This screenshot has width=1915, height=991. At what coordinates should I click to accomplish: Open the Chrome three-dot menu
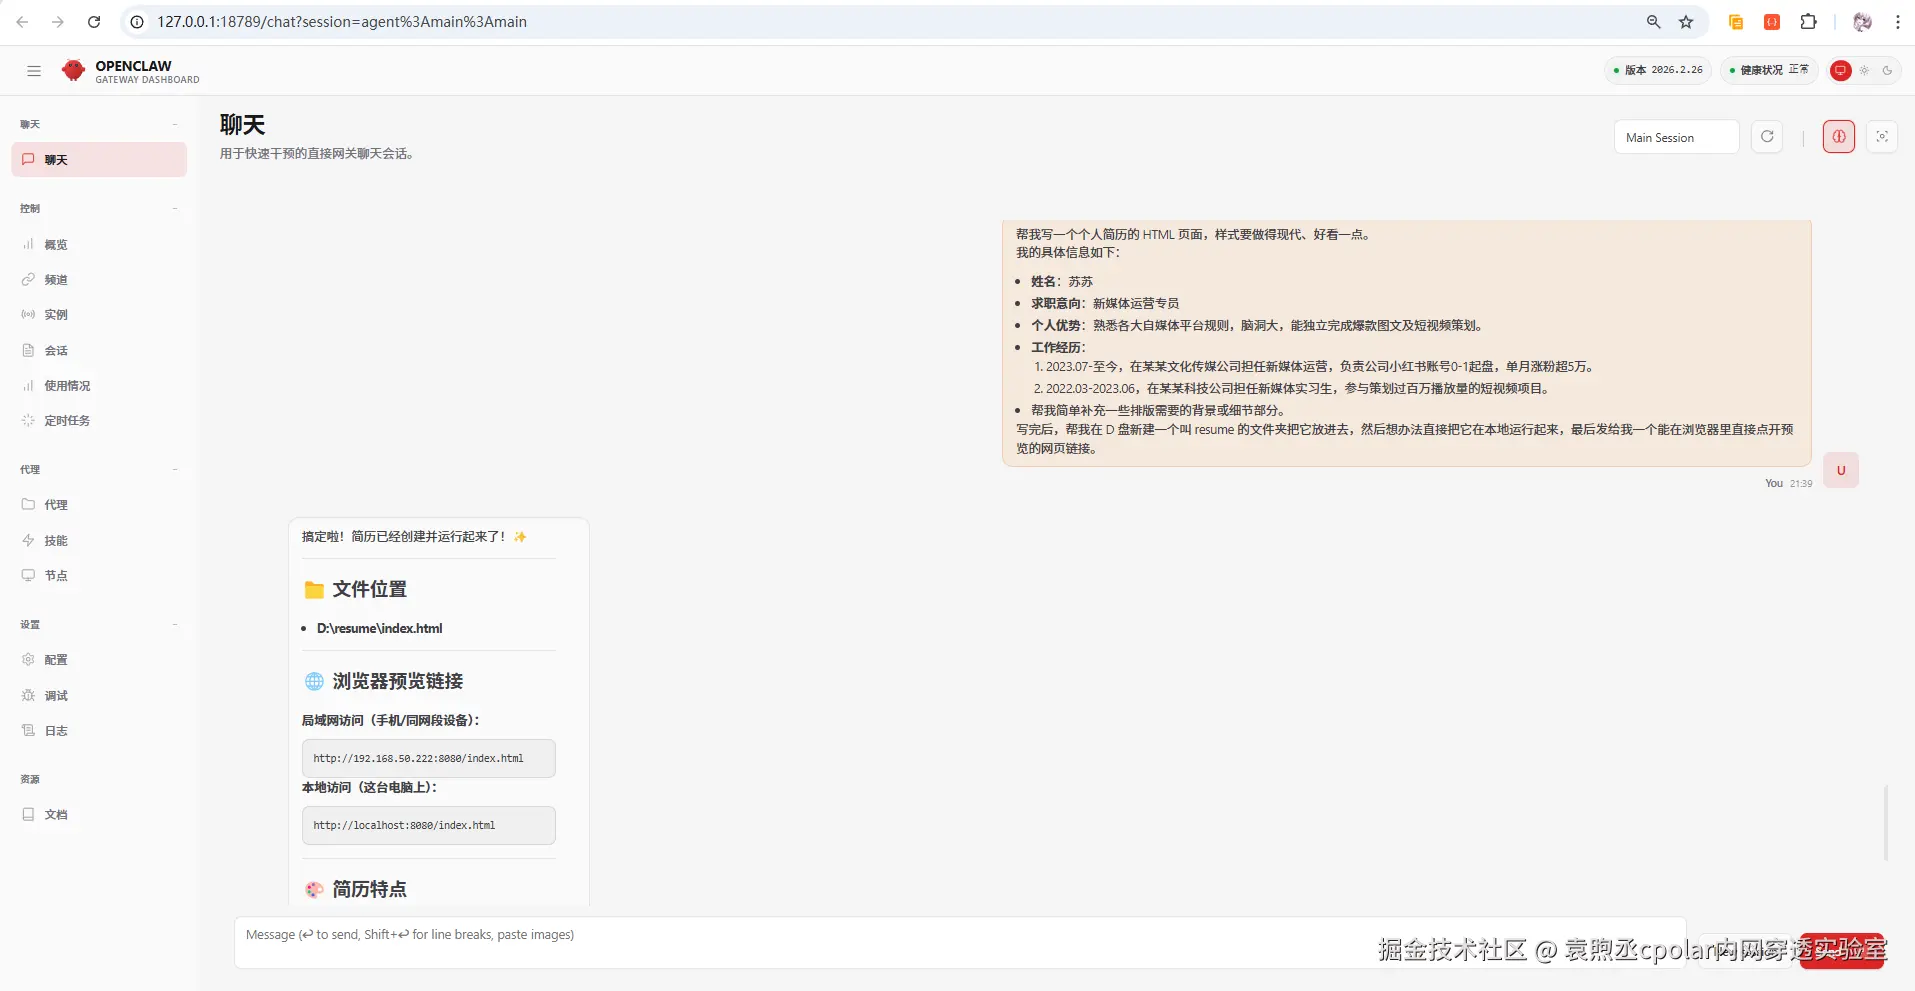[1897, 22]
